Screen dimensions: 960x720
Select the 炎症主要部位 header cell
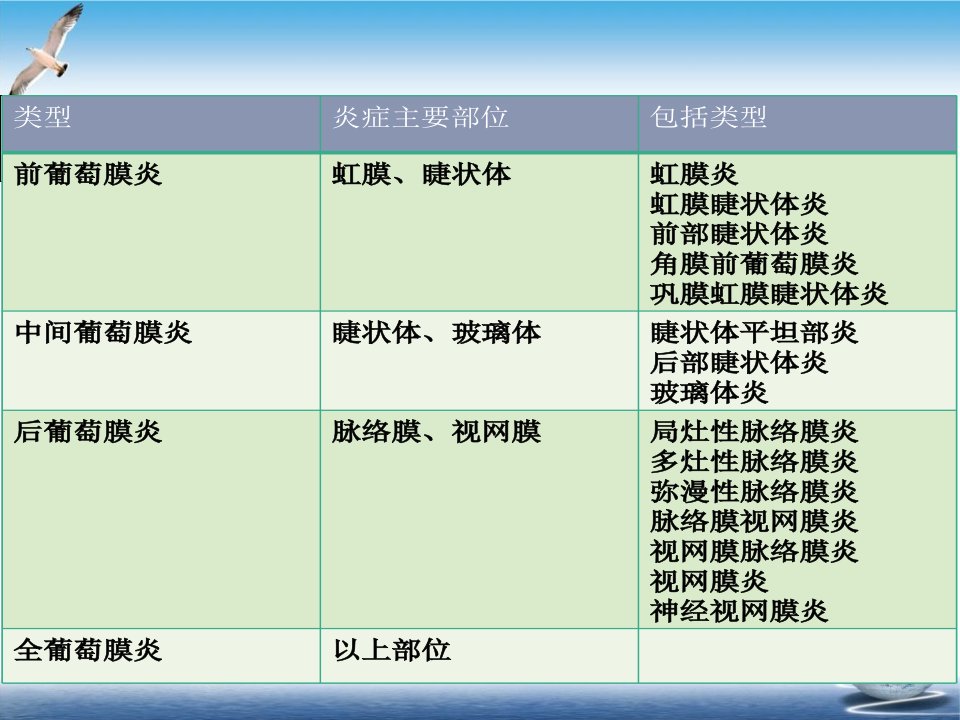[479, 123]
